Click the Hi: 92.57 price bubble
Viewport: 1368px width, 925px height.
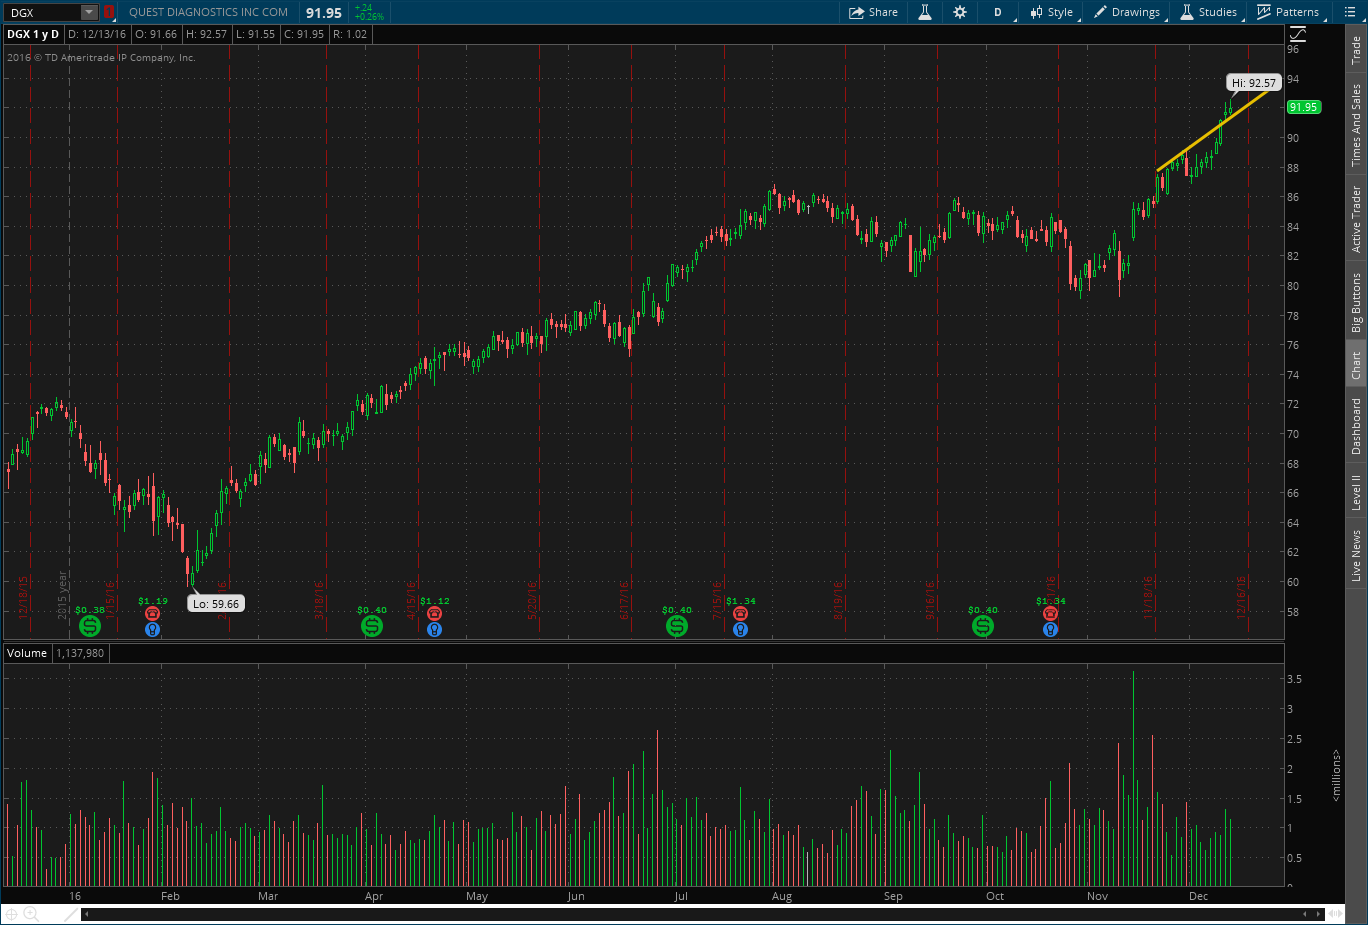[1254, 83]
